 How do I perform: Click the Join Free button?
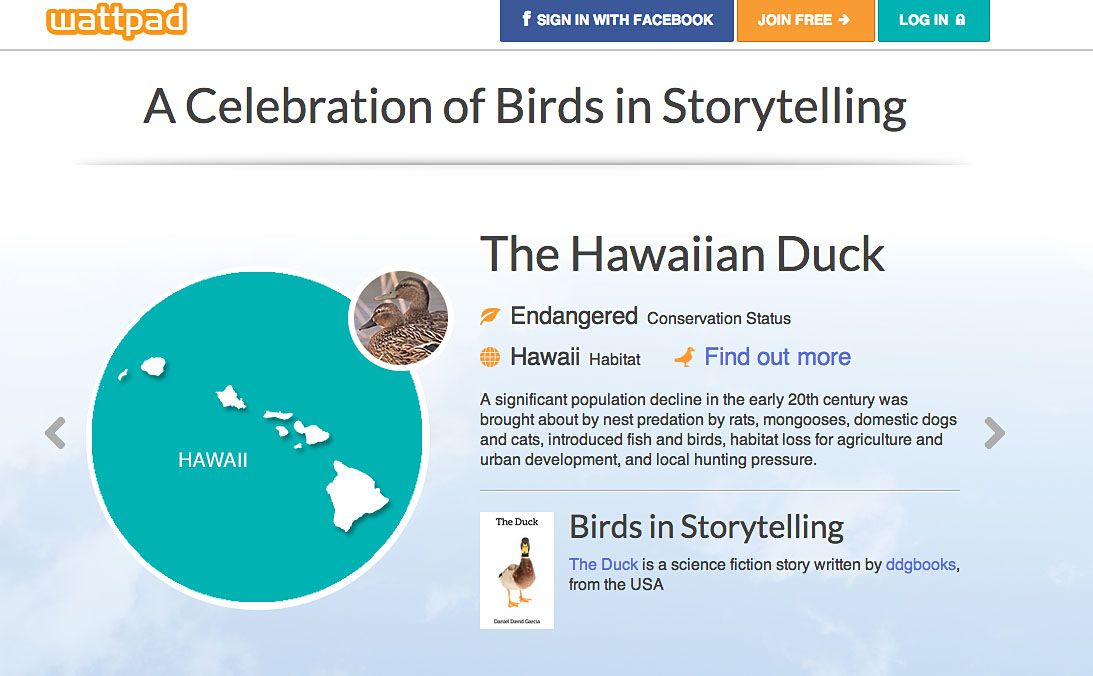805,20
